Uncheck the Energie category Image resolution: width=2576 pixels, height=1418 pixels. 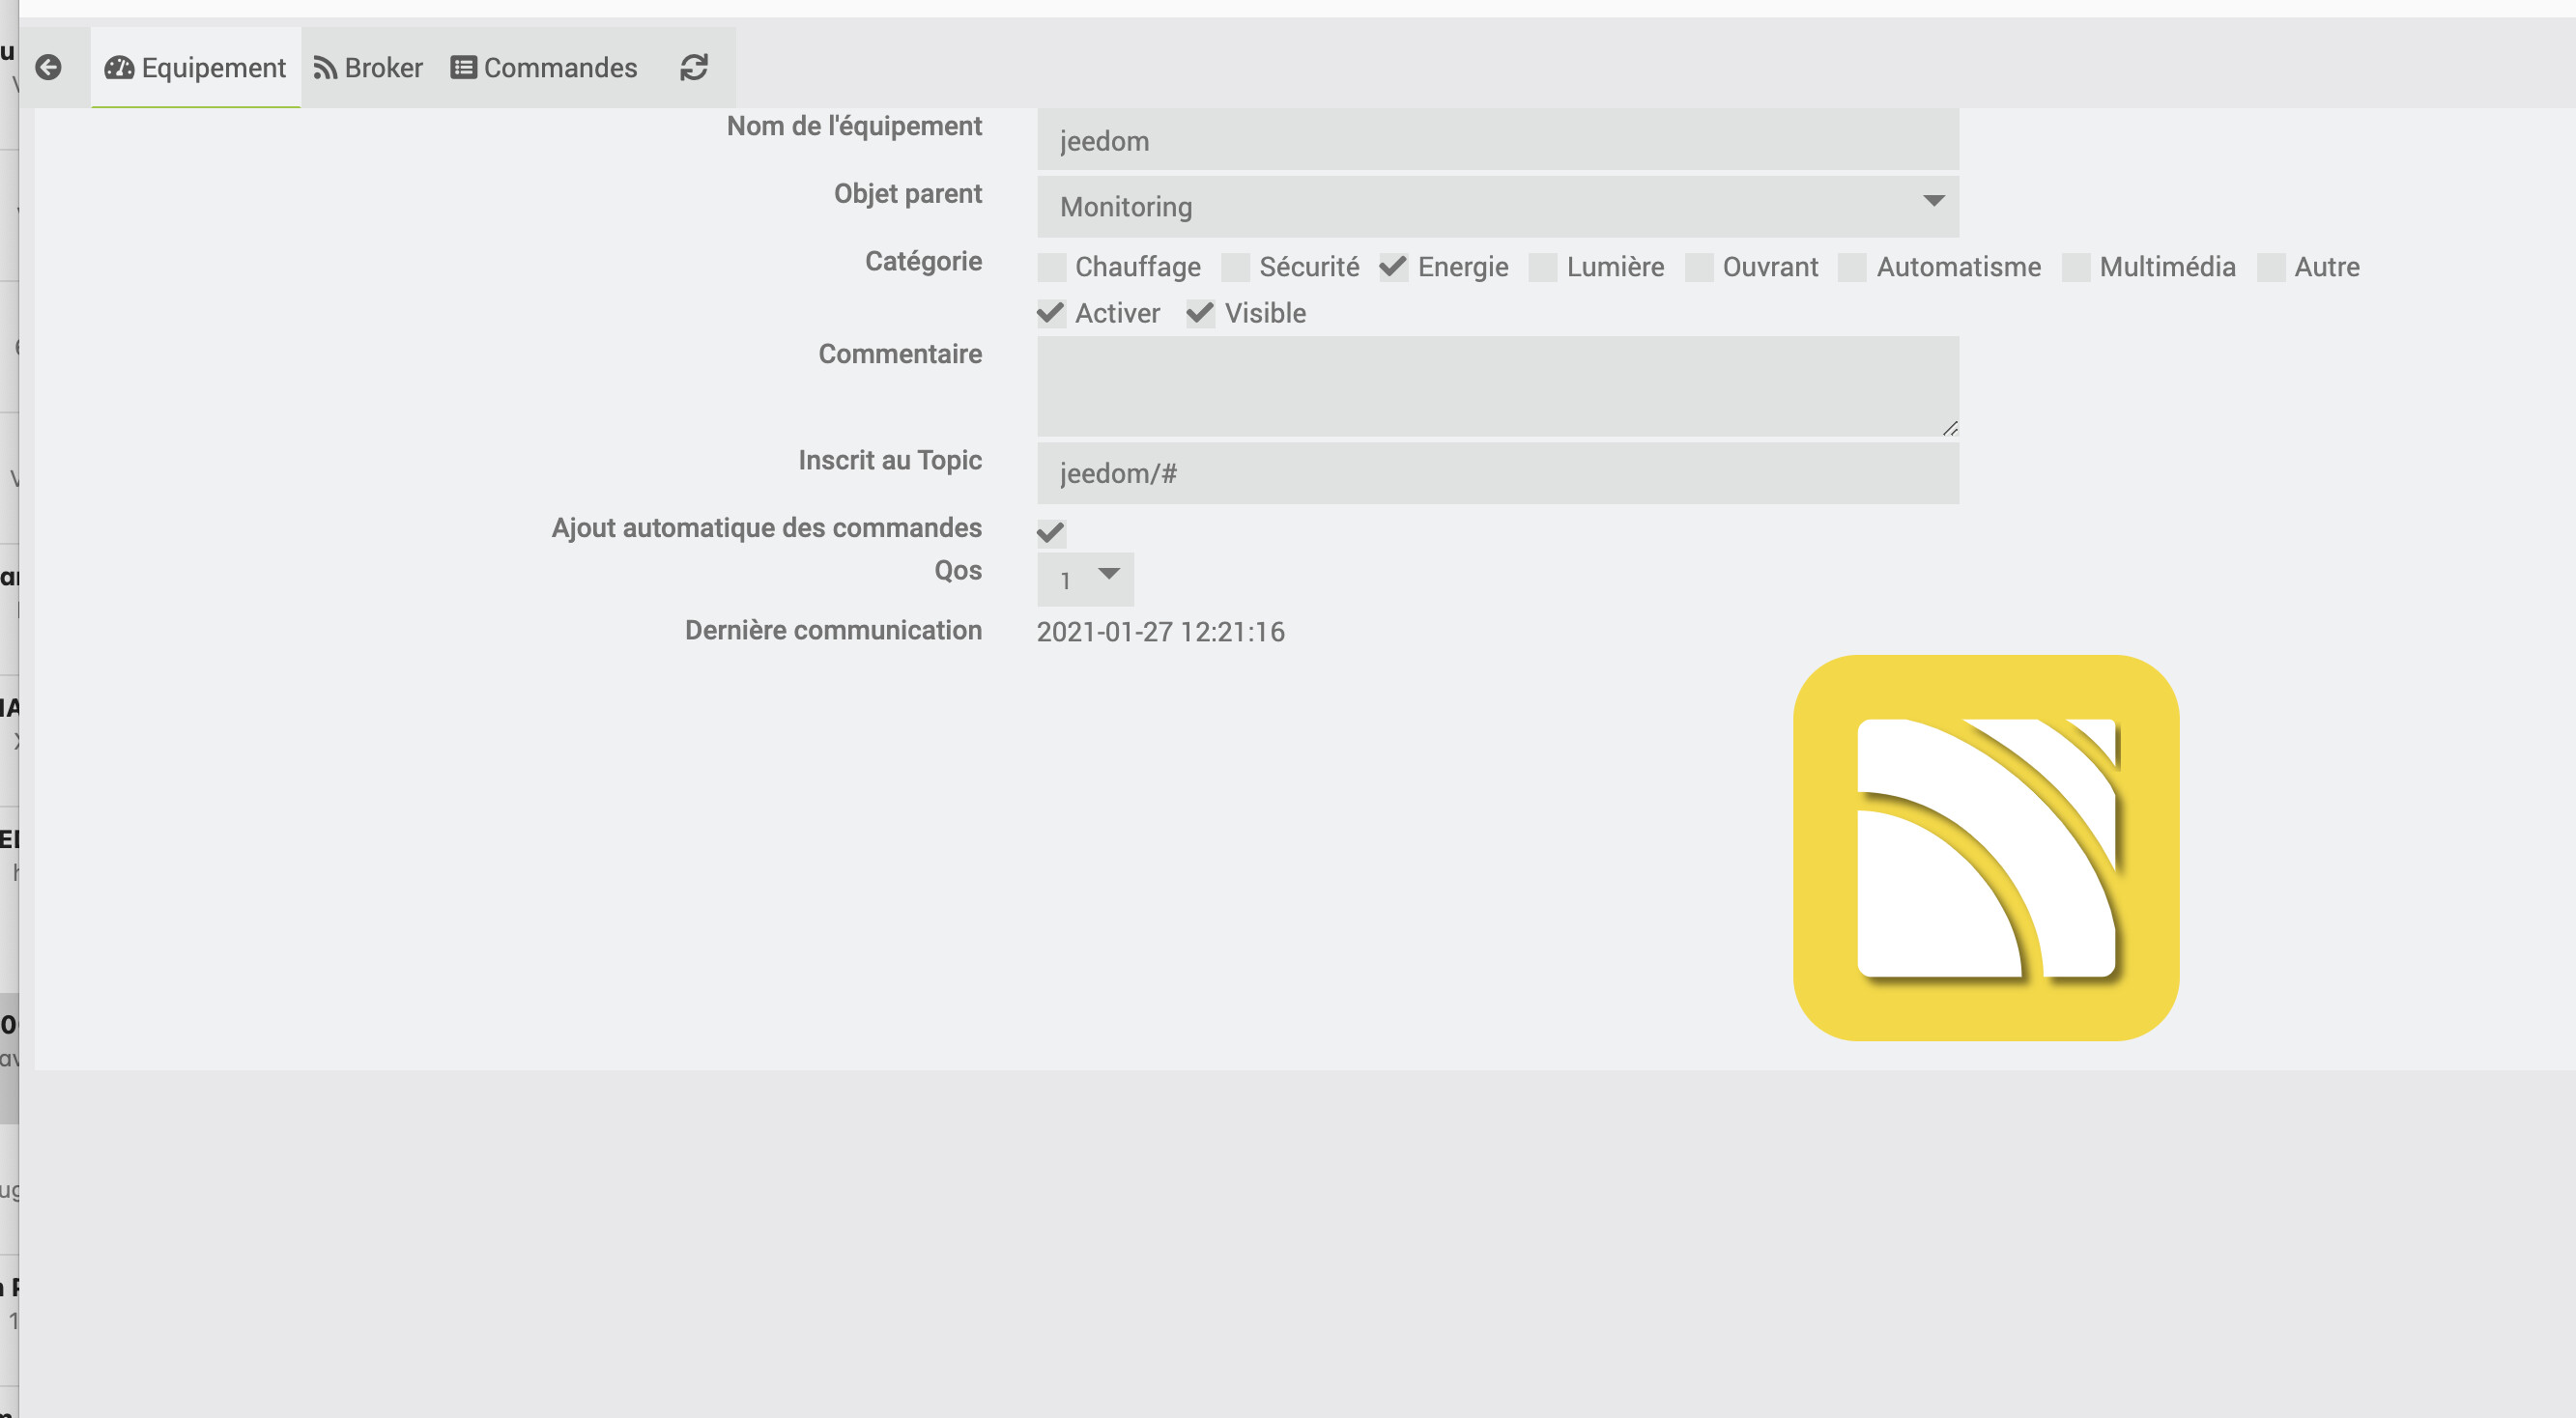tap(1393, 267)
